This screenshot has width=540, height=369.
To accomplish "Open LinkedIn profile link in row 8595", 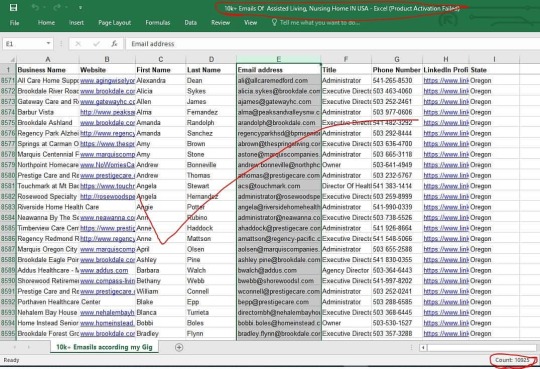I will [x=446, y=334].
